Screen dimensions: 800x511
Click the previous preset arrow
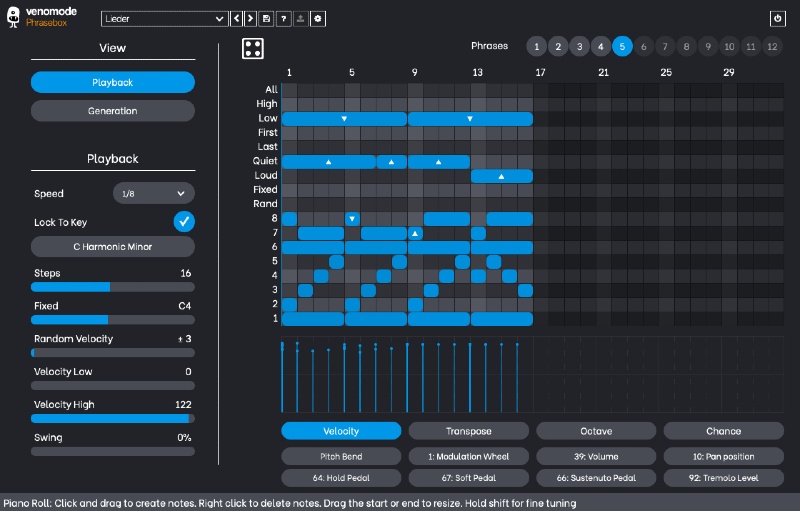(237, 19)
